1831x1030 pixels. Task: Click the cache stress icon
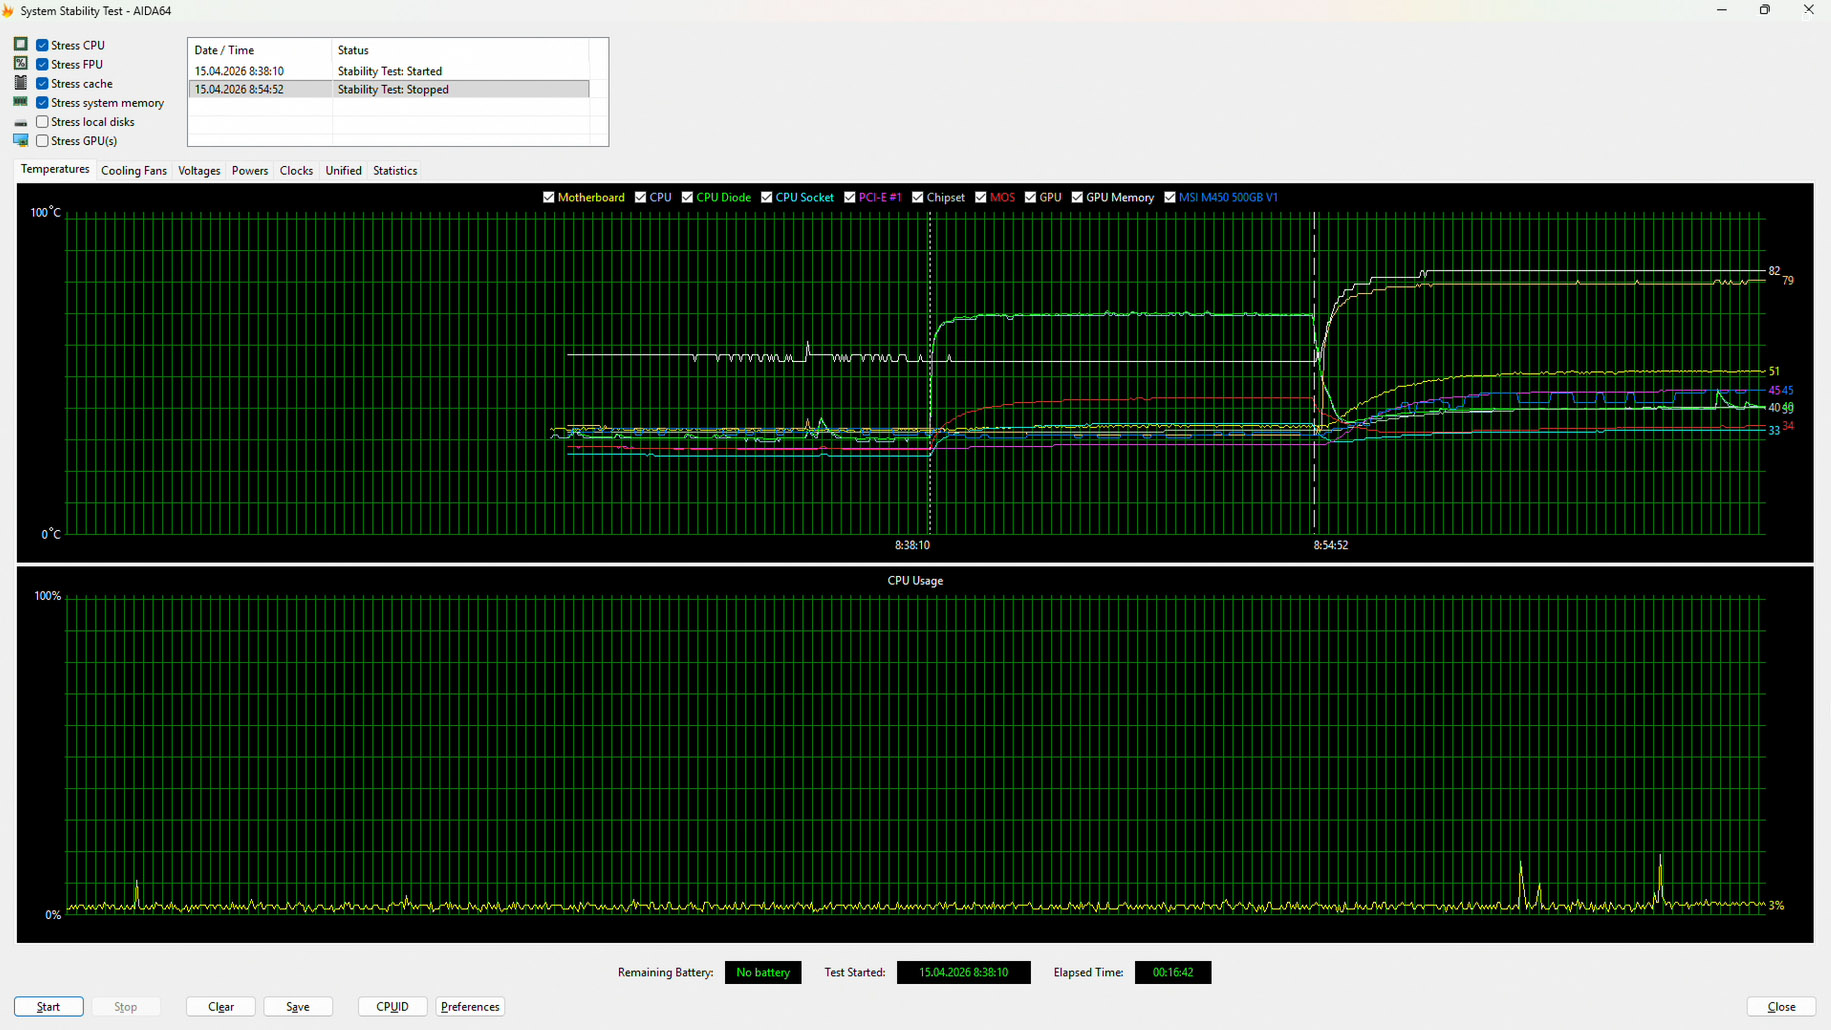[x=20, y=83]
